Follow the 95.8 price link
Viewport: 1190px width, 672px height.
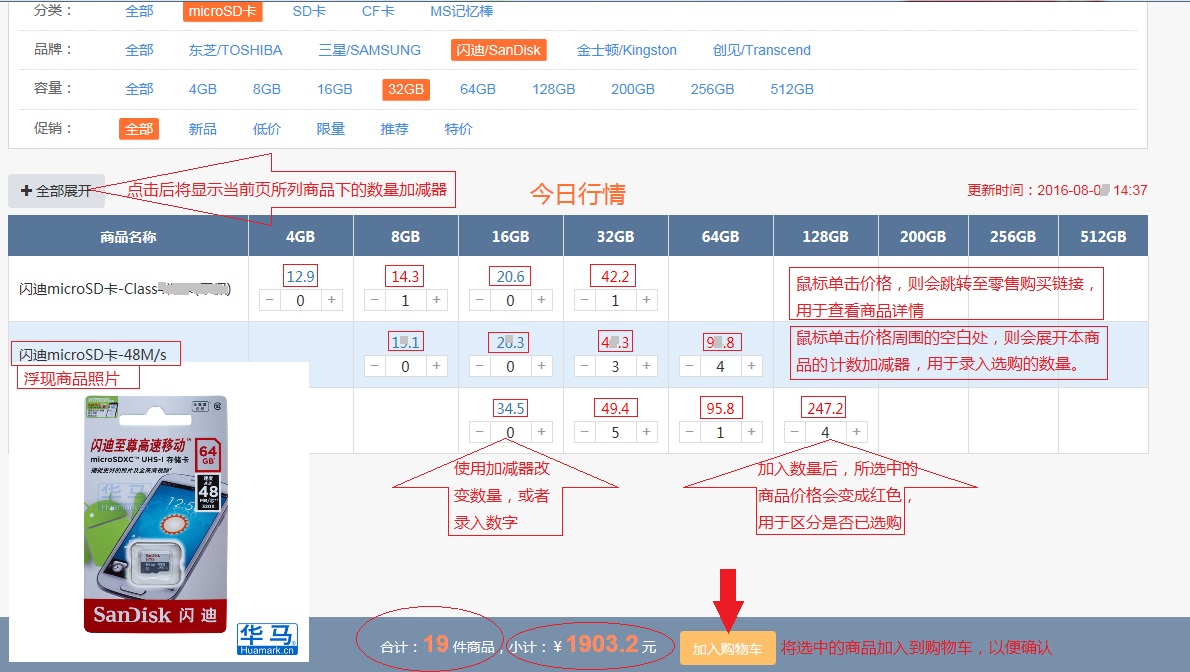(720, 409)
